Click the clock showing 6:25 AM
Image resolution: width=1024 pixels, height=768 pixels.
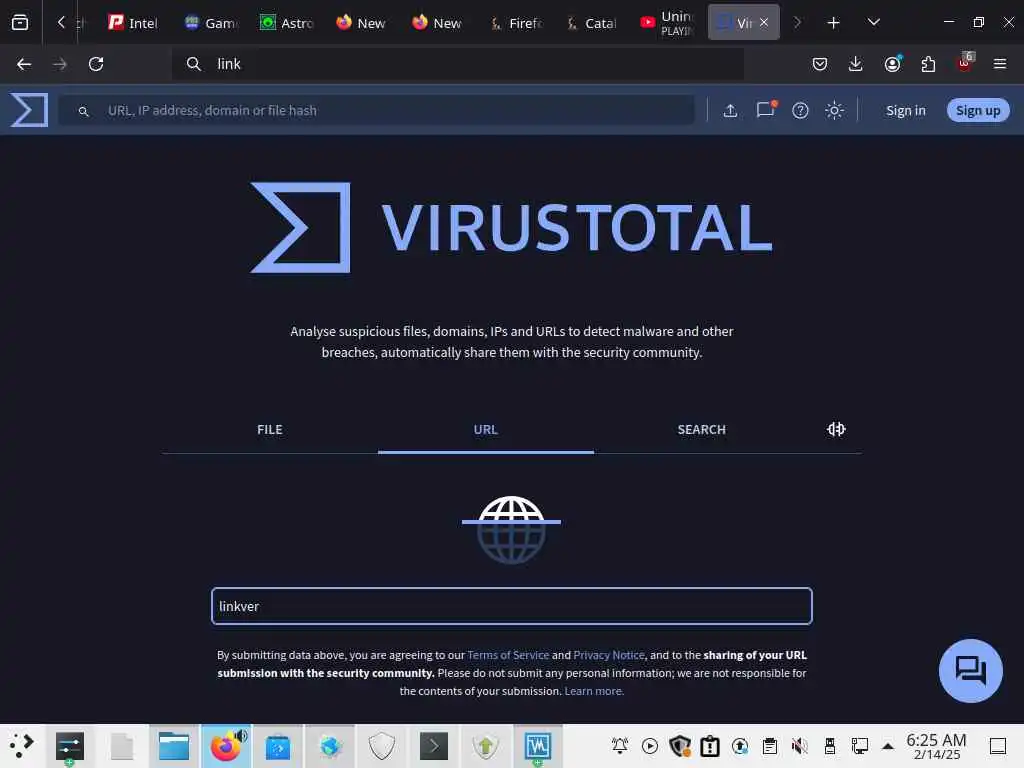[x=936, y=746]
